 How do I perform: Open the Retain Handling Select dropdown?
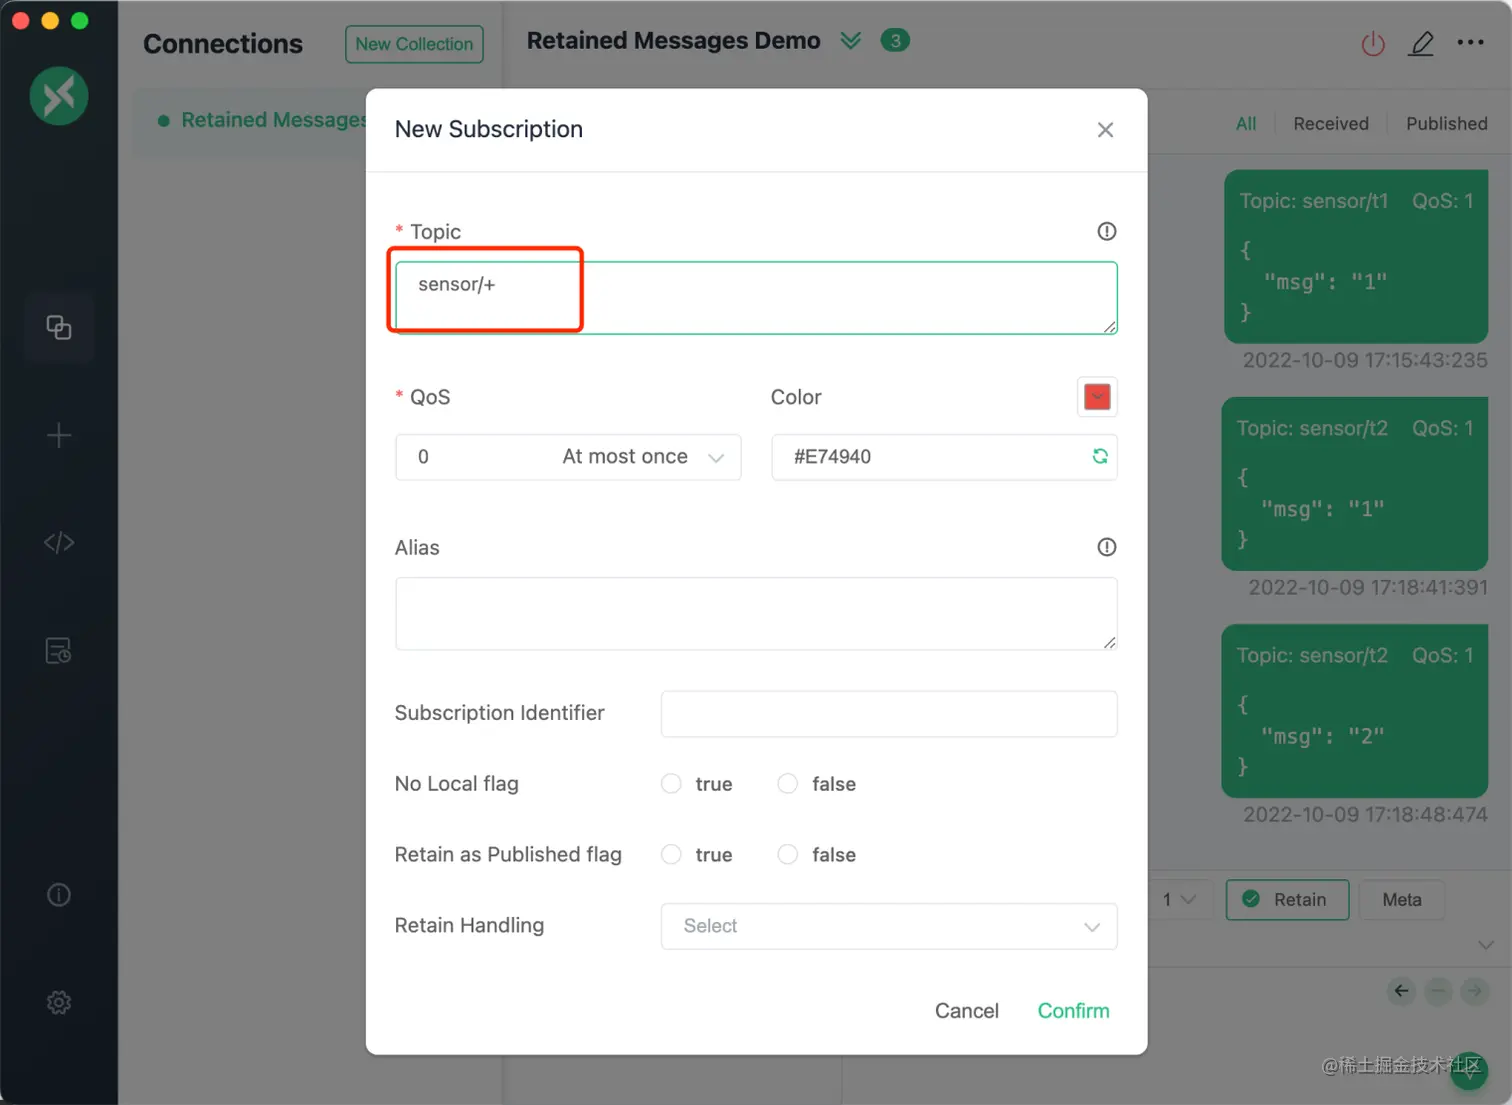pos(889,926)
